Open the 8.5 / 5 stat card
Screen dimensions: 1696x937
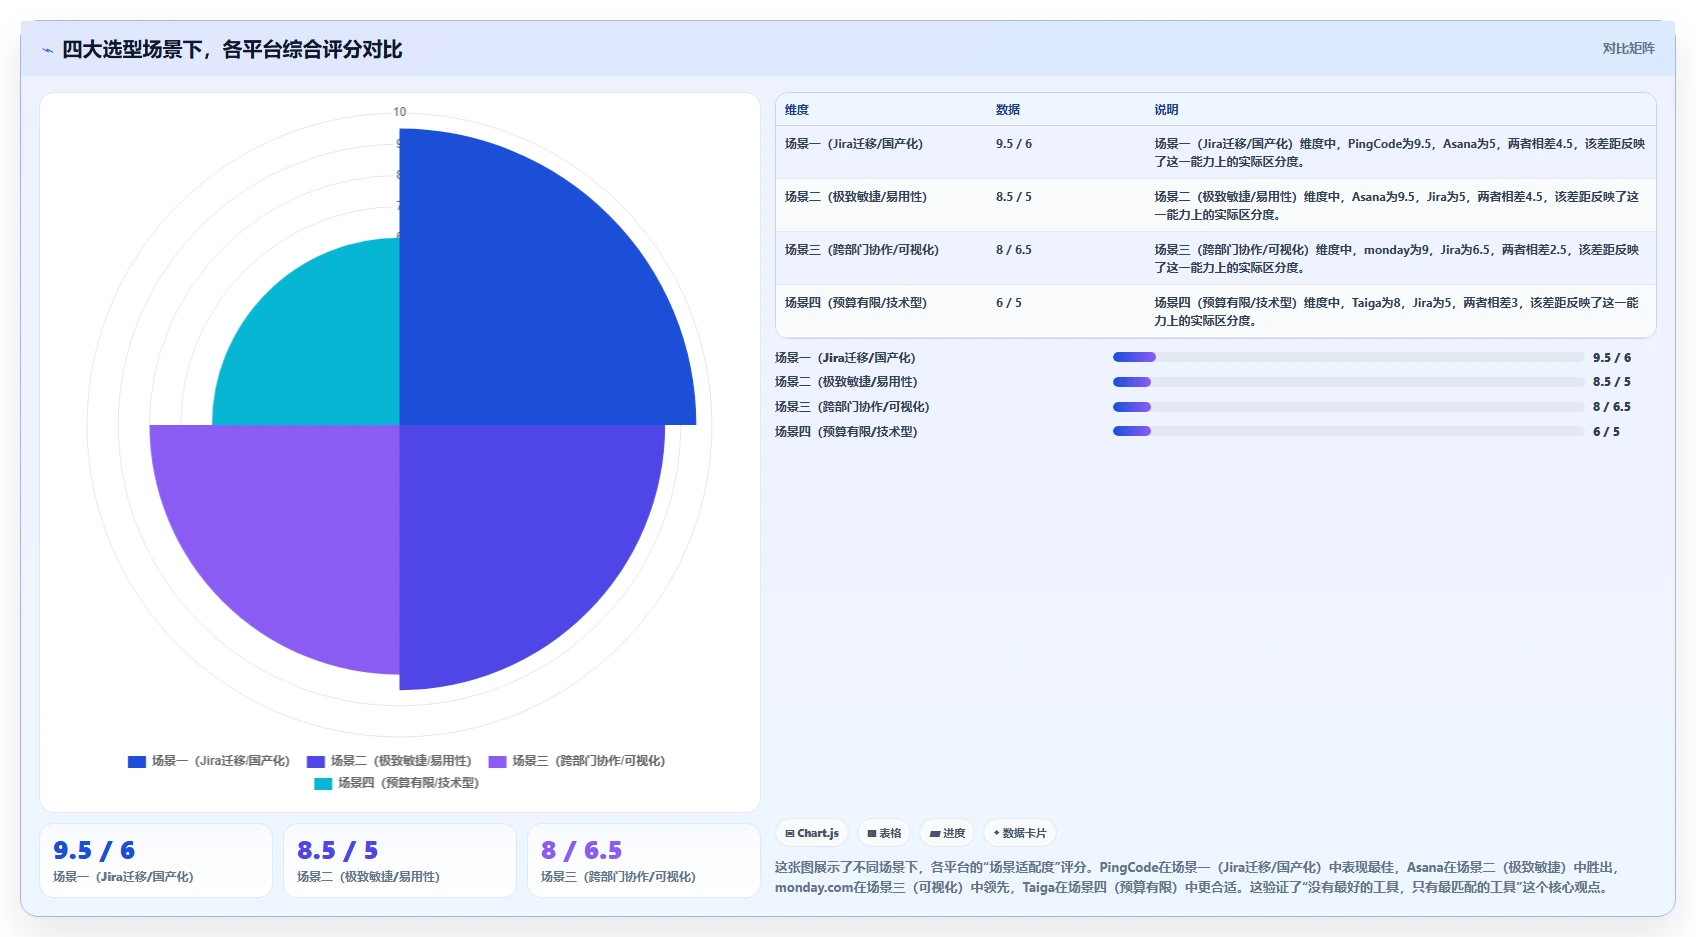point(400,861)
